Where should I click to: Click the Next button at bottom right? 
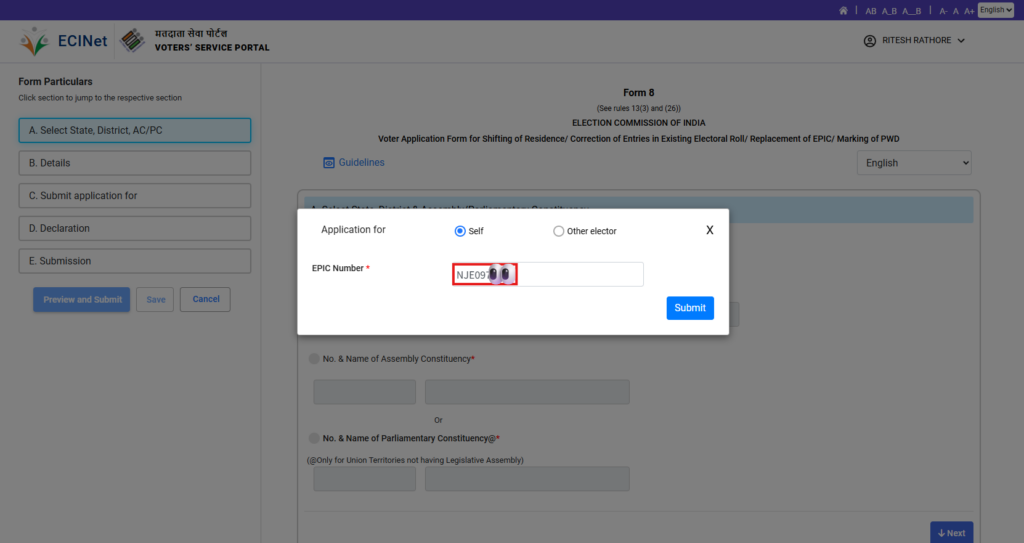(x=952, y=533)
